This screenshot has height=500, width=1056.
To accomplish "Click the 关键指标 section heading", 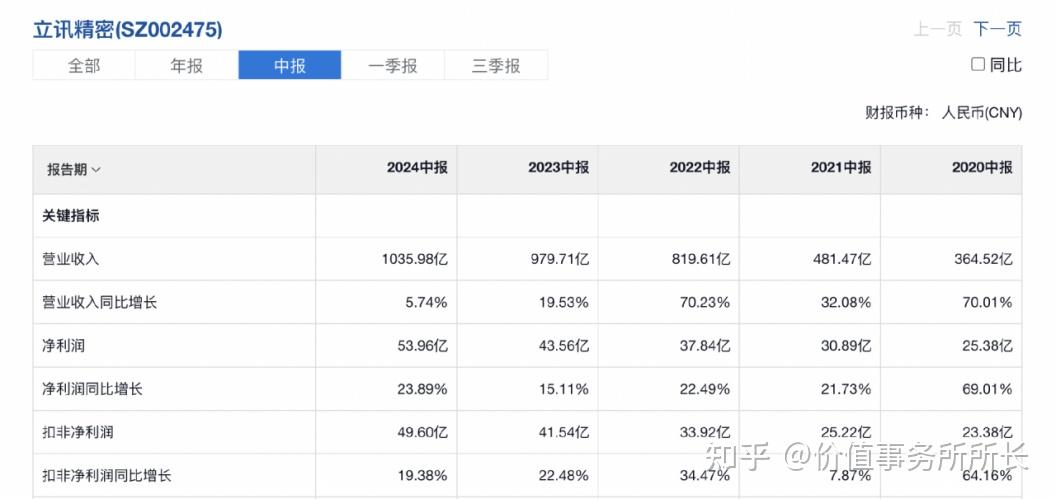I will (71, 216).
